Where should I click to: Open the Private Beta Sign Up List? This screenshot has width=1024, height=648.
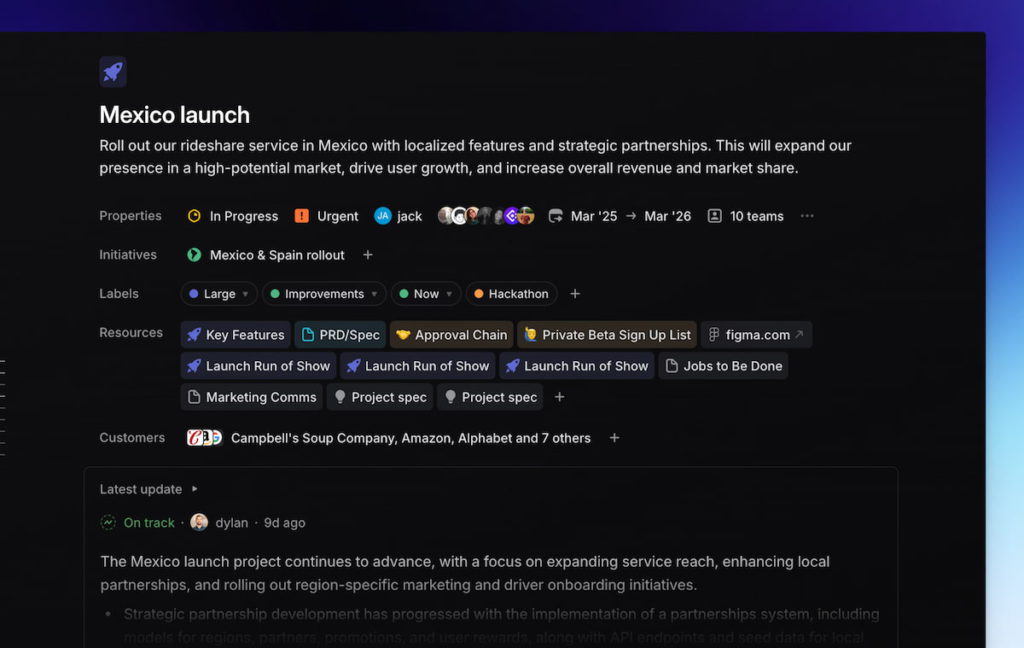(607, 335)
